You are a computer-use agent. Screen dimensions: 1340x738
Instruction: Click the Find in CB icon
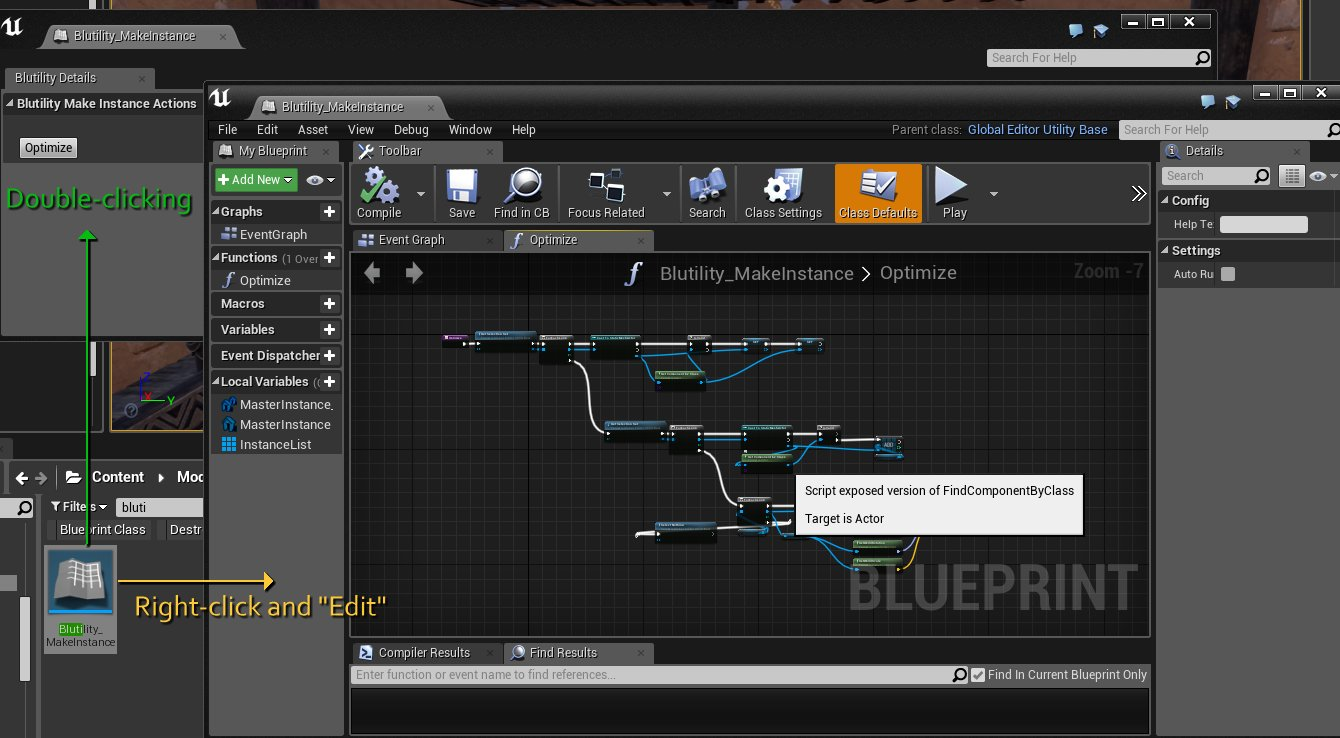click(x=521, y=187)
